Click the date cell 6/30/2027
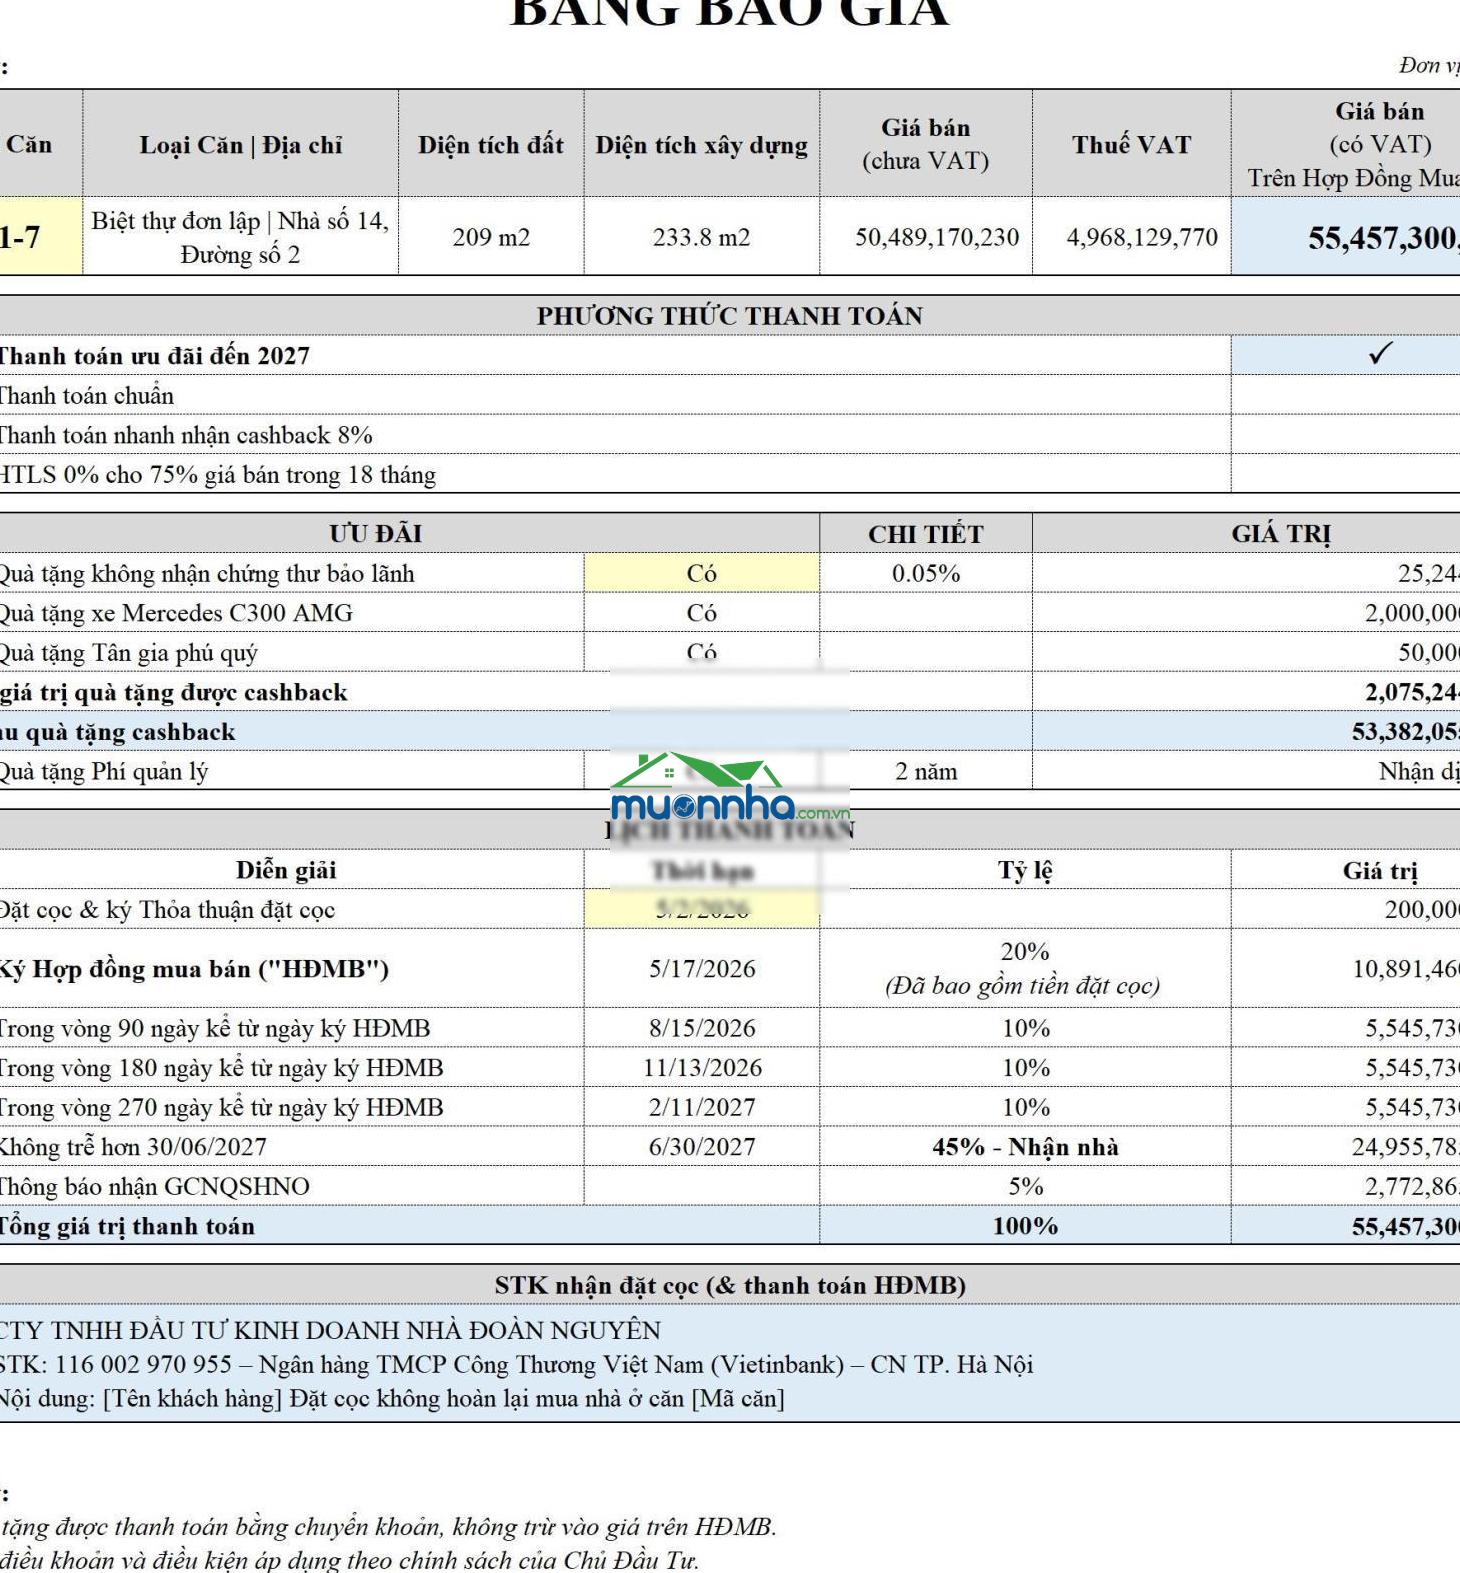Screen dimensions: 1460x1573 (x=702, y=1147)
